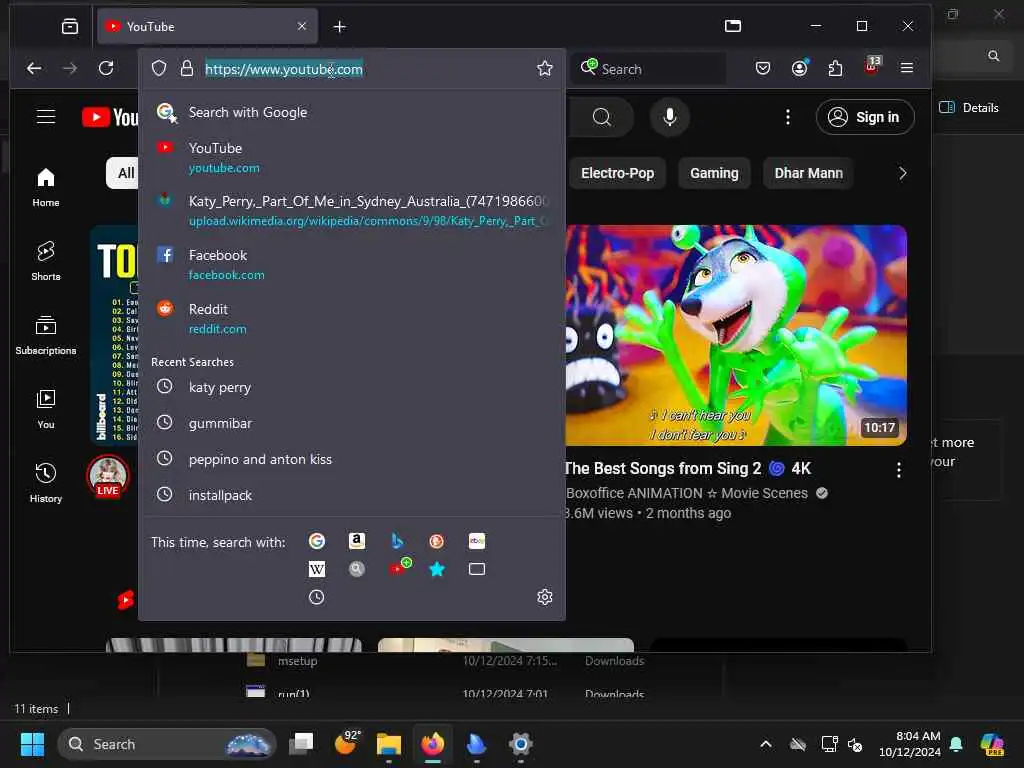The image size is (1024, 768).
Task: Select the Dhar Mann filter chip
Action: (x=808, y=173)
